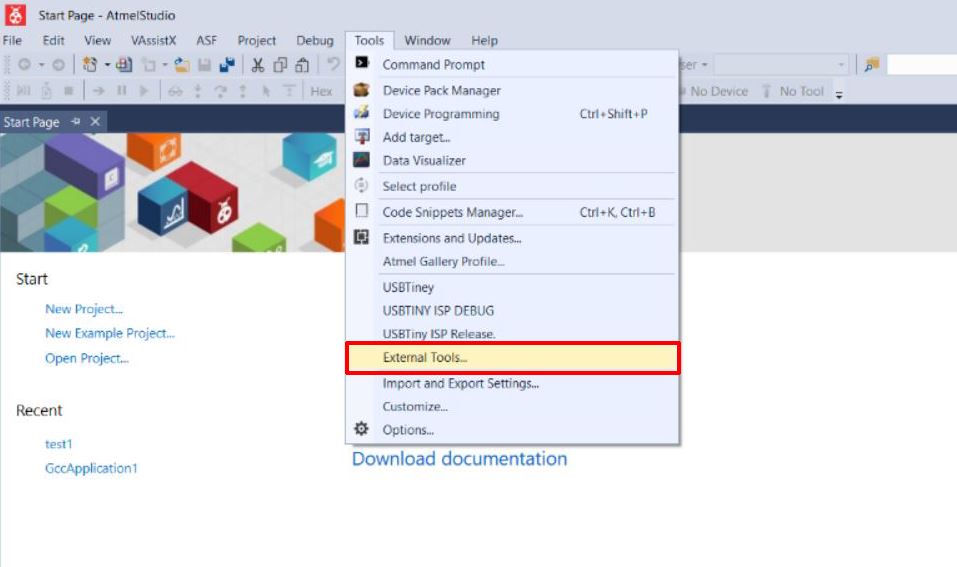The width and height of the screenshot is (957, 567).
Task: Open New Project dropdown arrow
Action: click(x=107, y=65)
